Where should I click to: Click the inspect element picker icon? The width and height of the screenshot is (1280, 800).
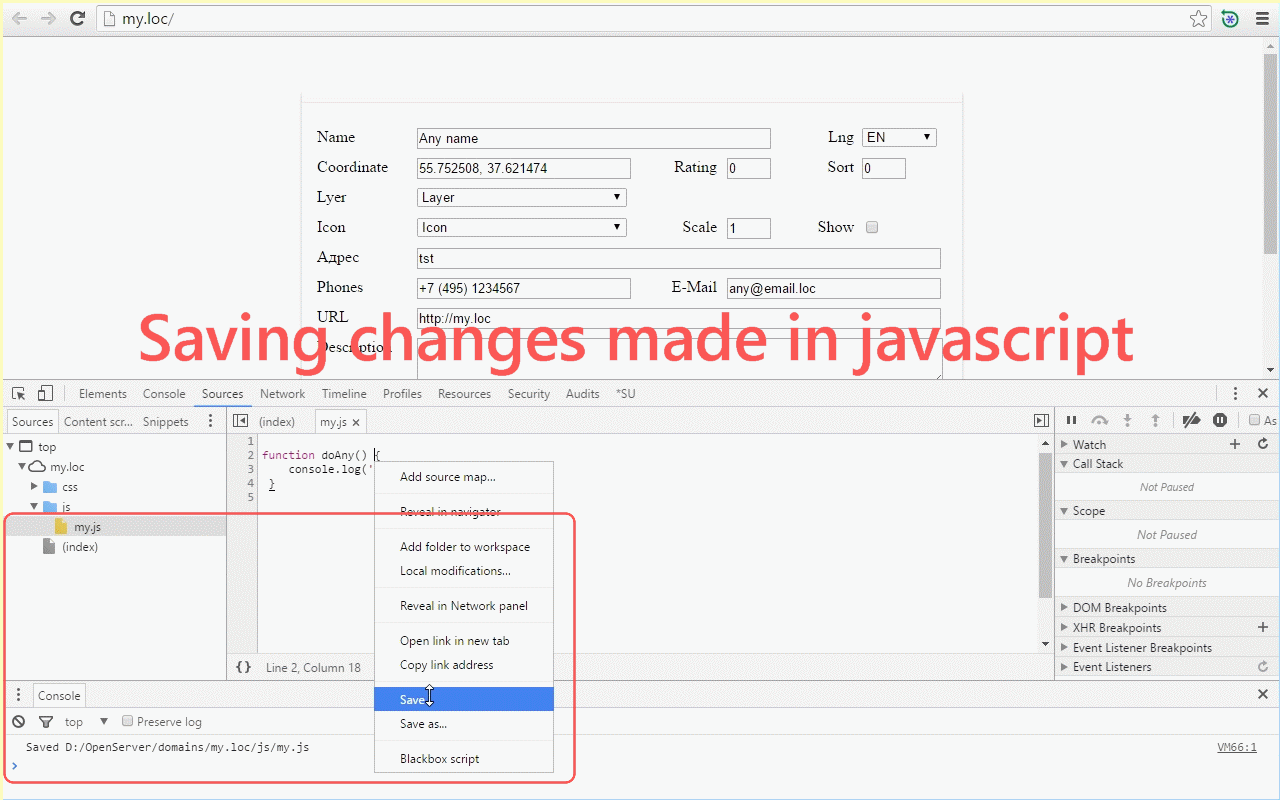click(x=18, y=394)
